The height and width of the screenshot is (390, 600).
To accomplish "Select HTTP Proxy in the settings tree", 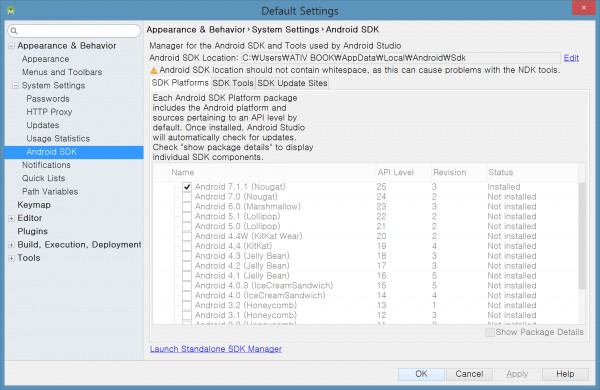I will click(49, 112).
